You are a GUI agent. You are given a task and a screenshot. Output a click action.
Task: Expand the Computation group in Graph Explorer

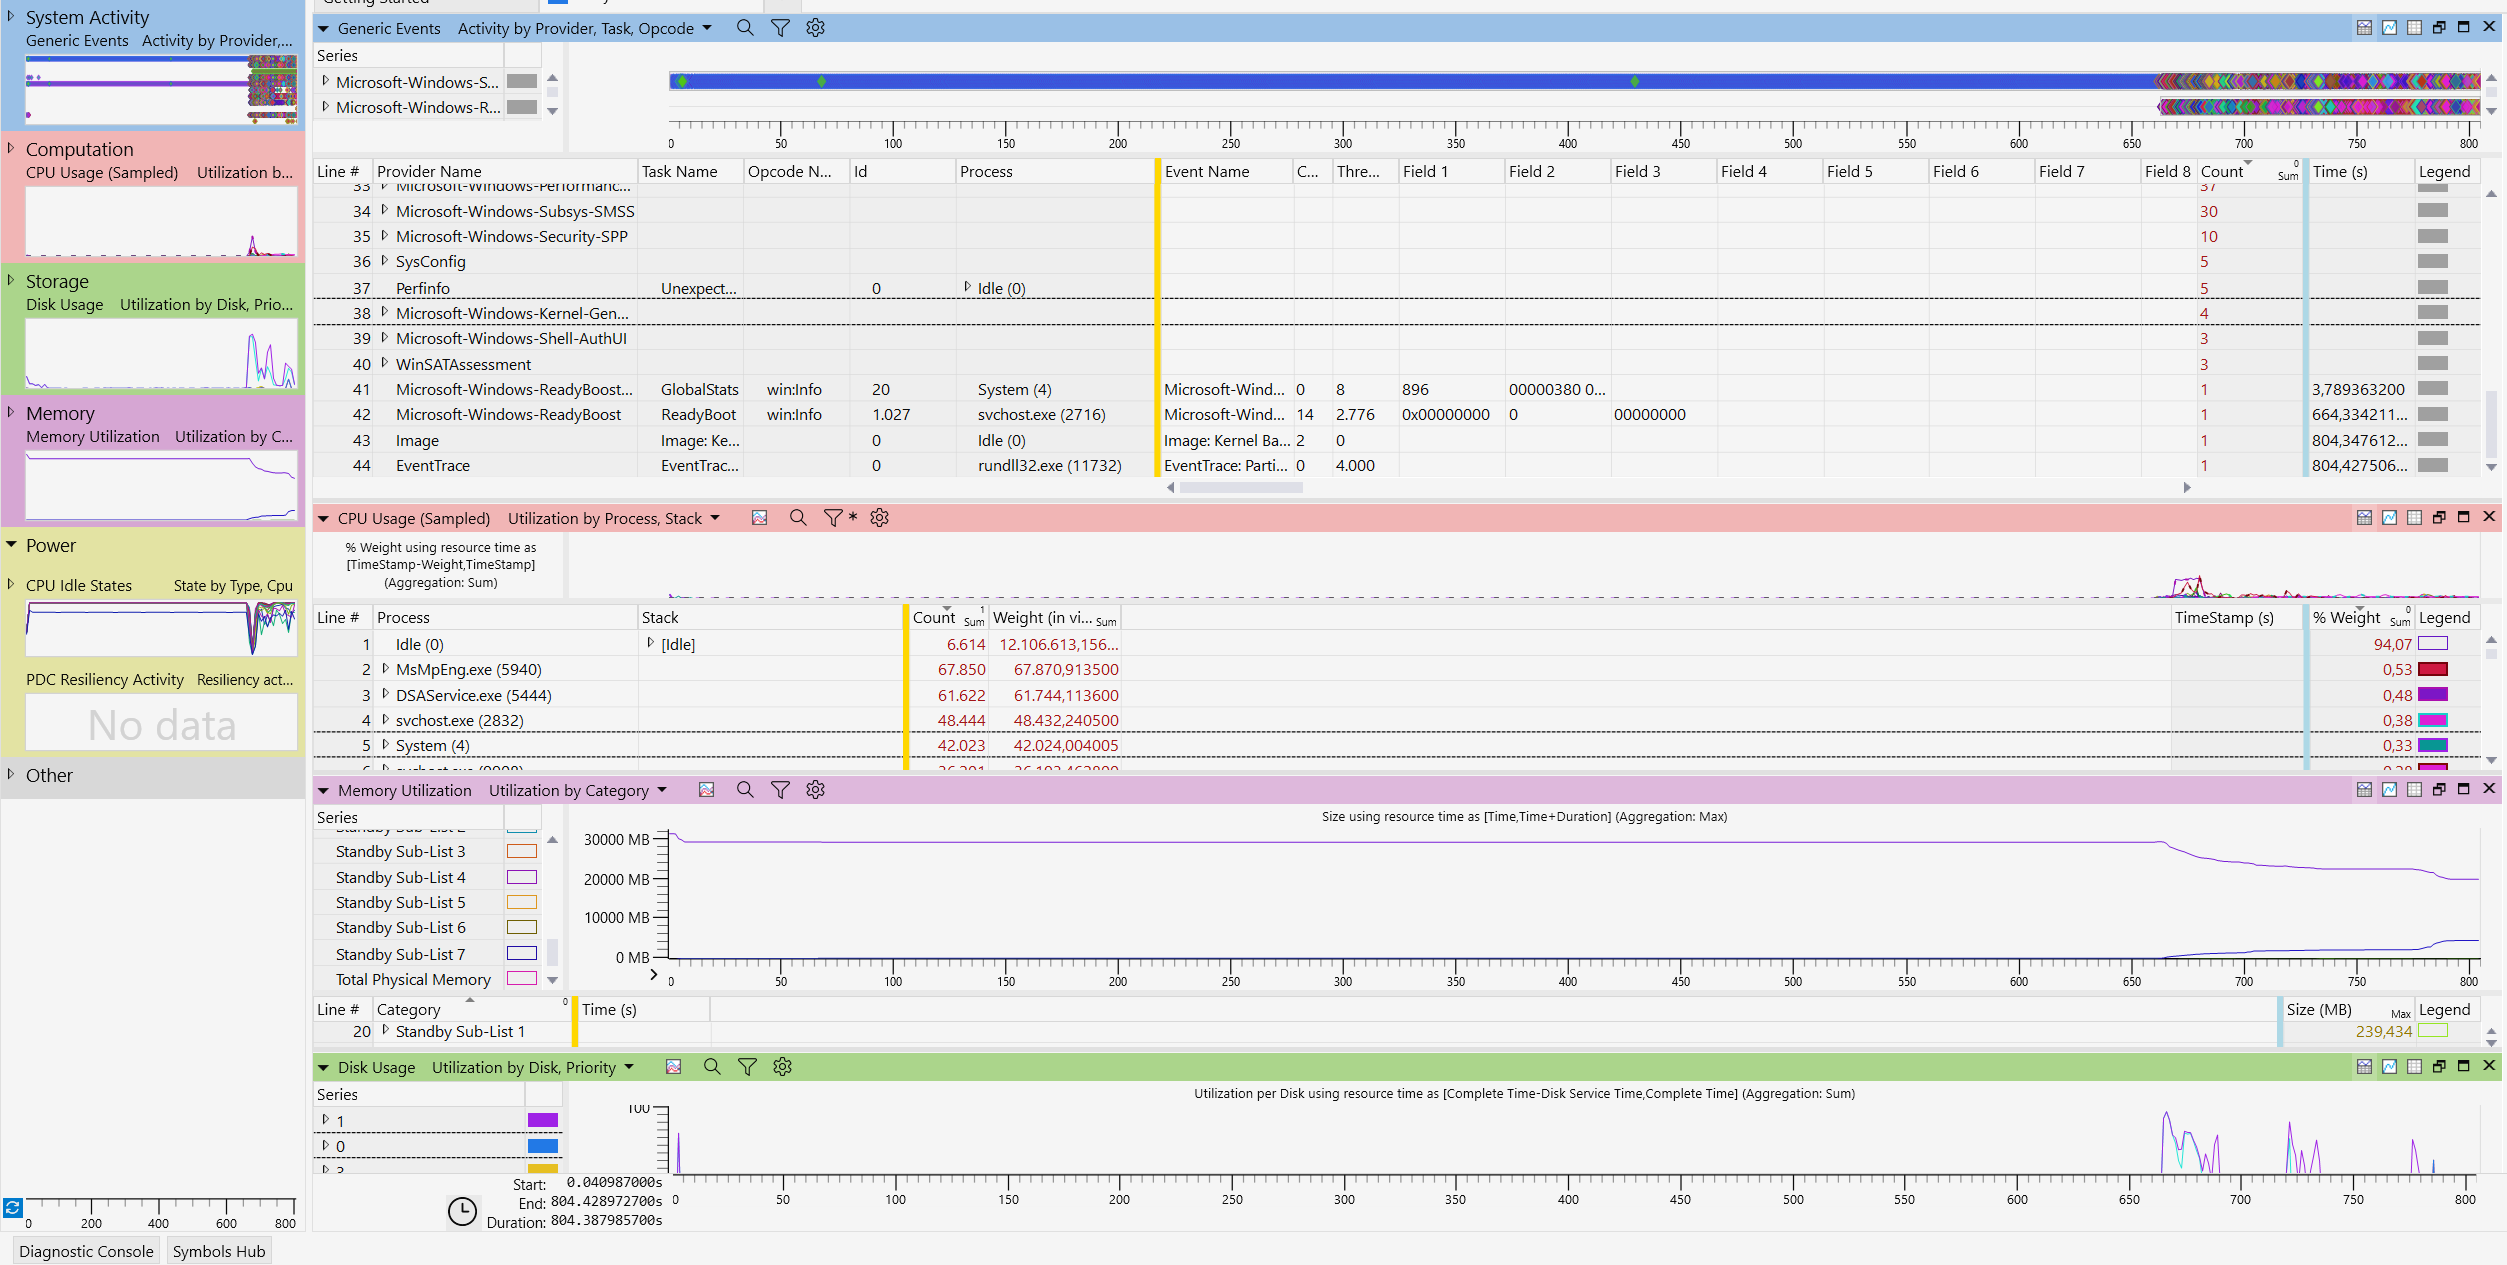tap(11, 149)
